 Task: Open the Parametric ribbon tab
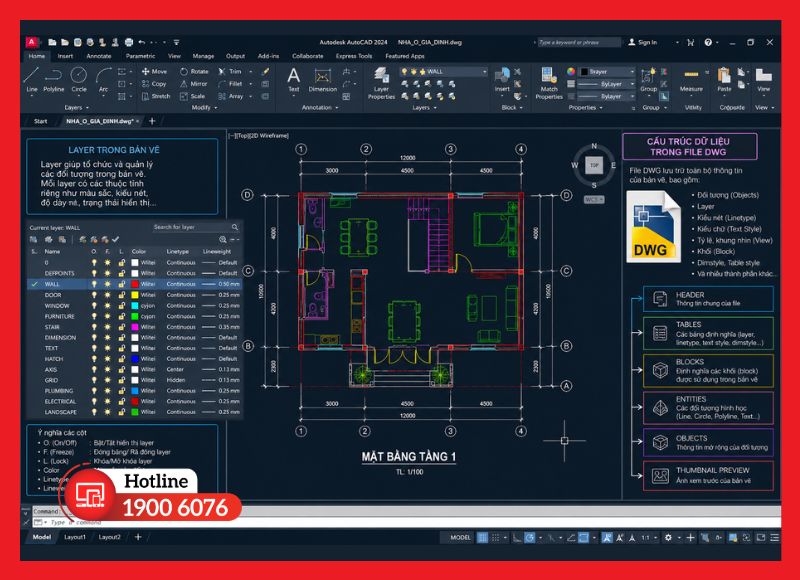(x=140, y=56)
